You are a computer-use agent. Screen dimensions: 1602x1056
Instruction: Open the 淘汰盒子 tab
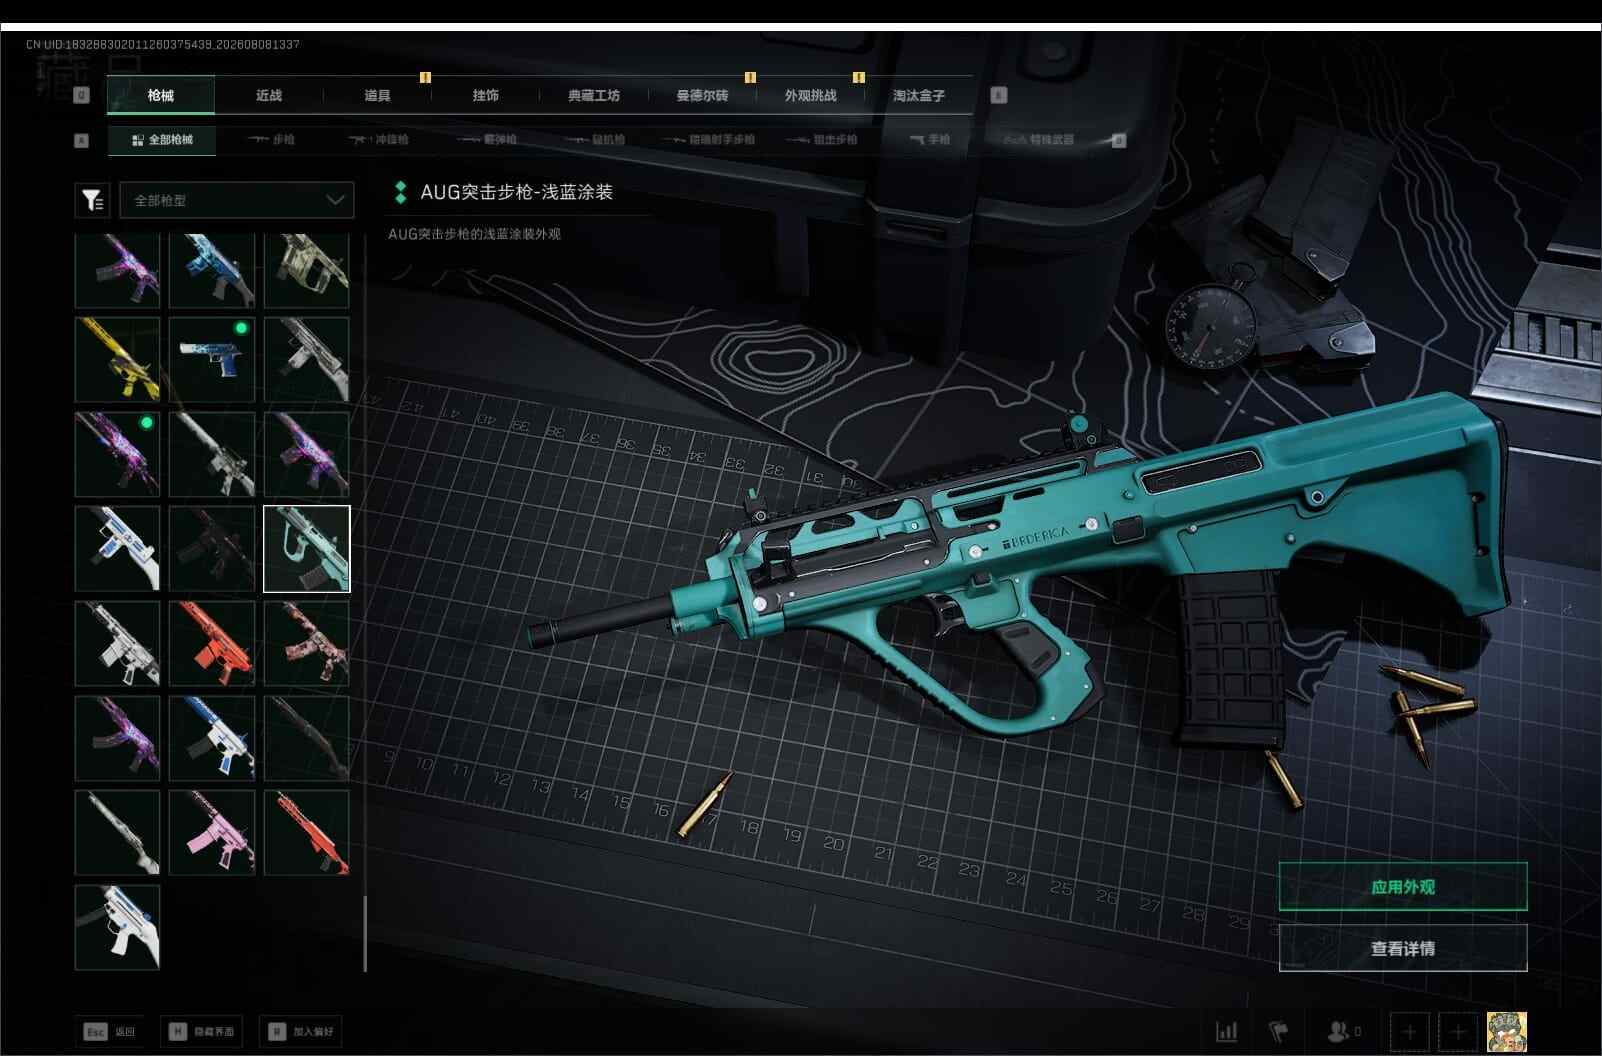[919, 95]
